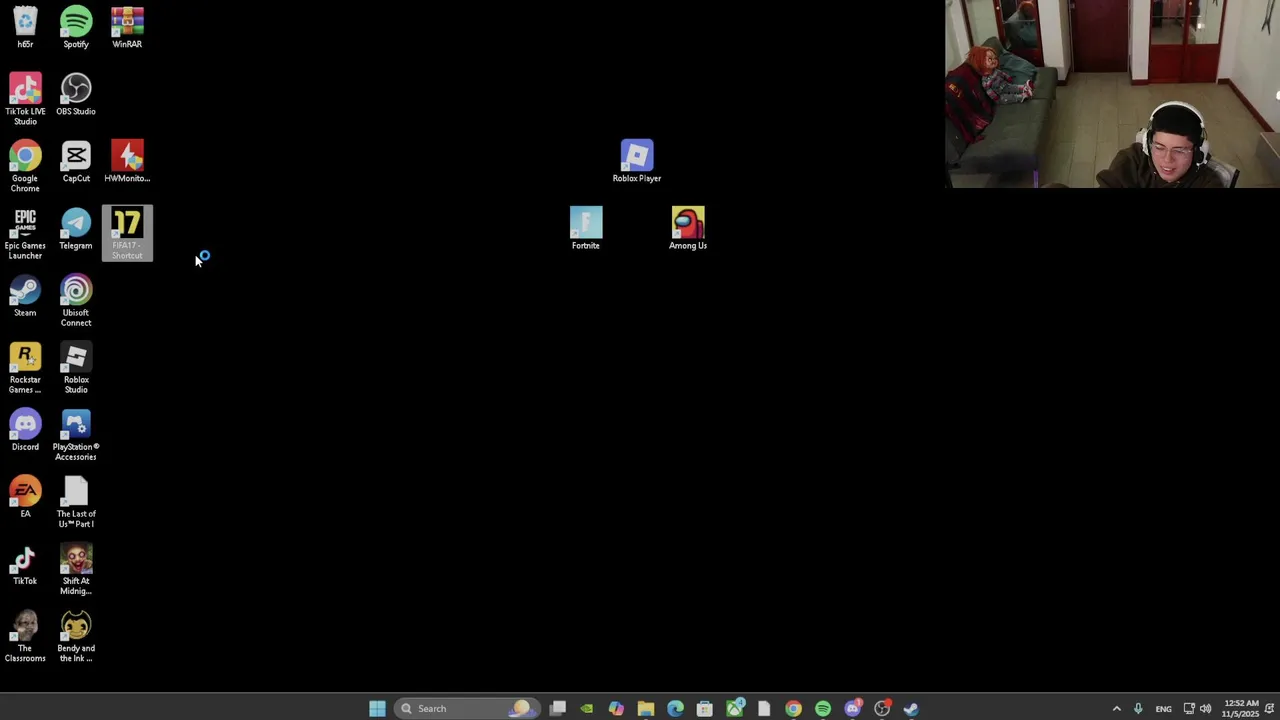Viewport: 1280px width, 720px height.
Task: Select the WinRAR desktop icon
Action: [x=127, y=28]
